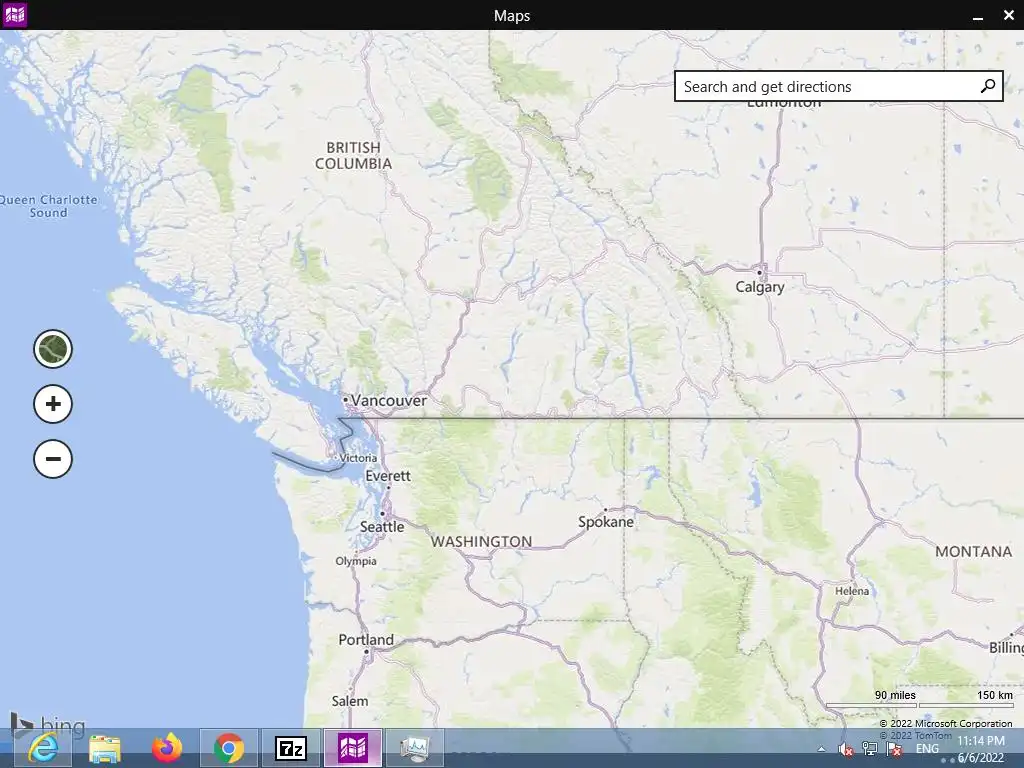
Task: Zoom in with the plus button
Action: click(53, 404)
